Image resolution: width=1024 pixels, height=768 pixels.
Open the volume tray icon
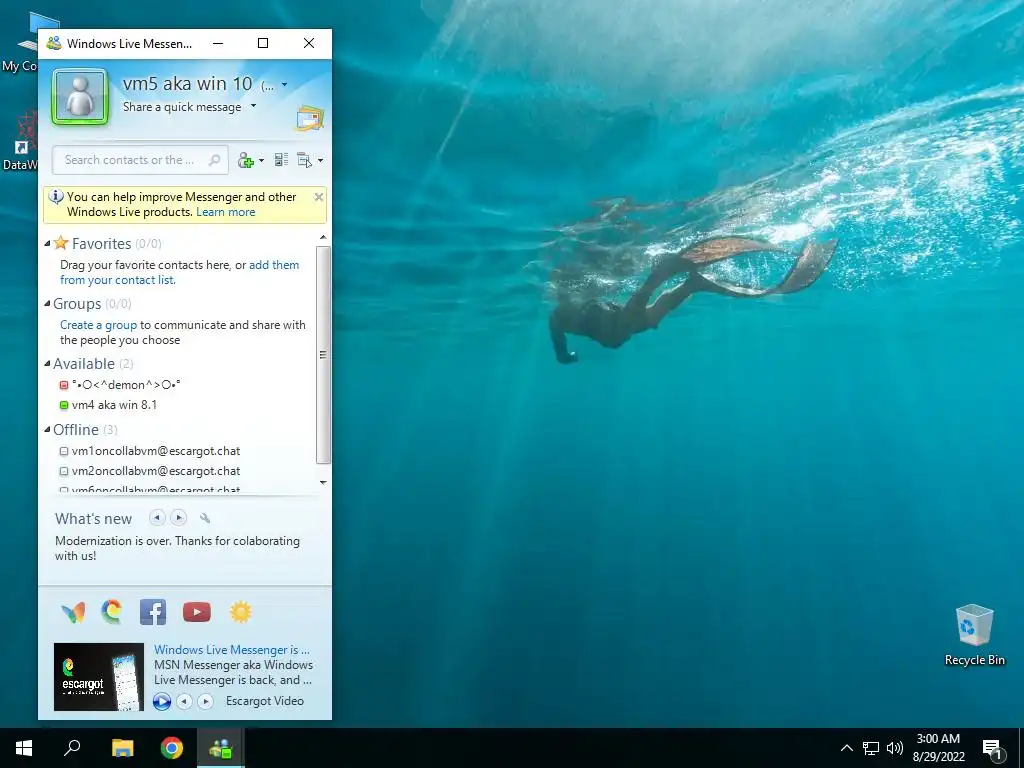(x=895, y=748)
